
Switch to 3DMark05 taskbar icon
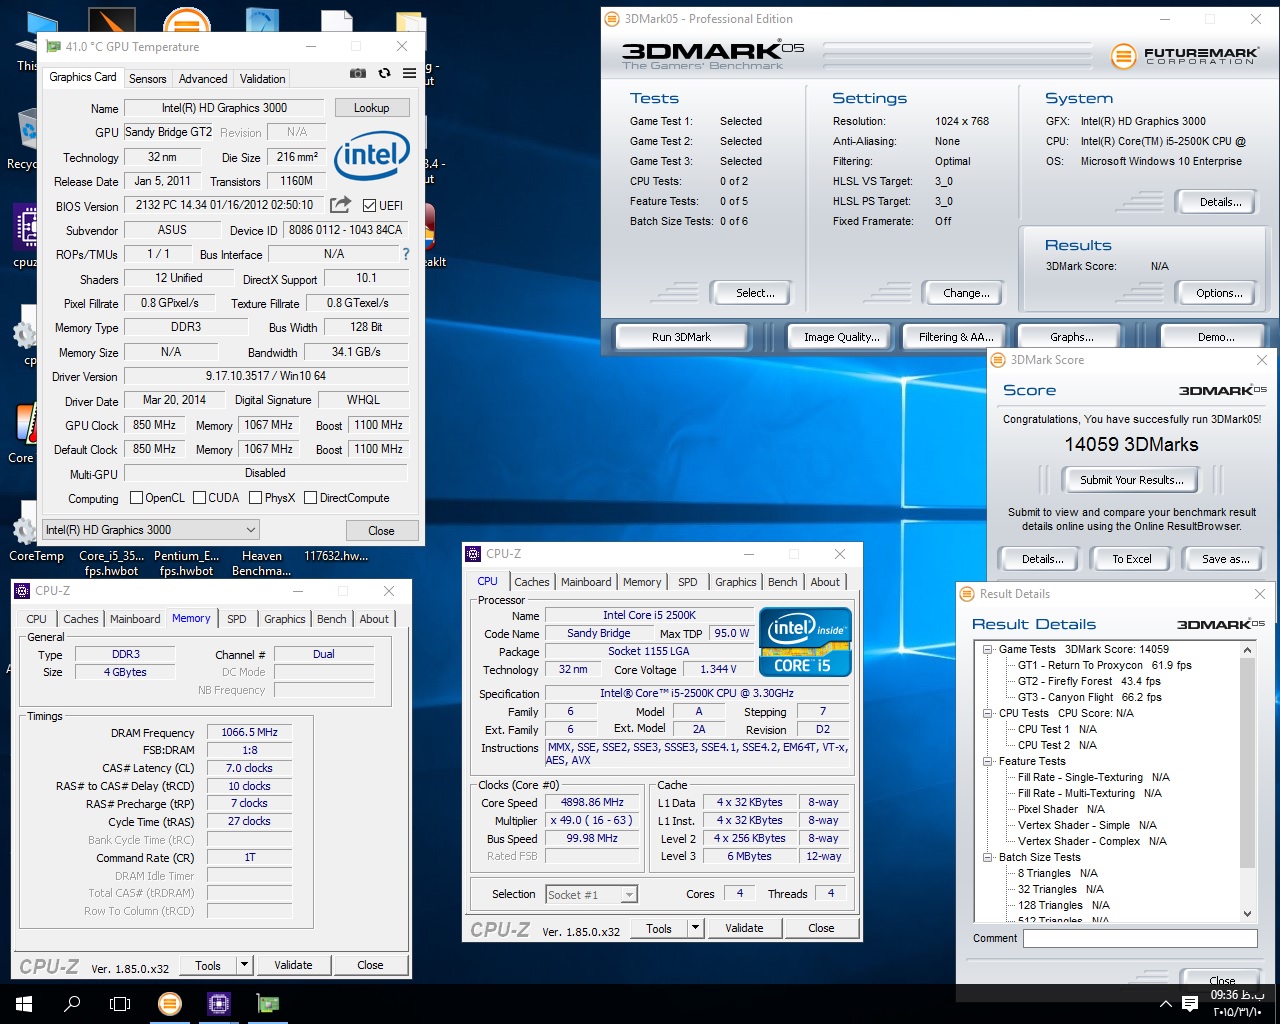(170, 1003)
